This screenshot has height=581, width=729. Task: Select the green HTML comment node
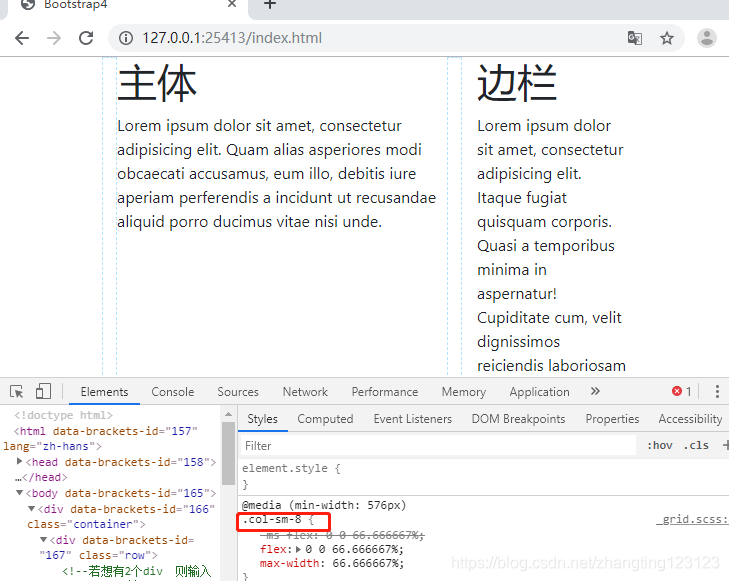pyautogui.click(x=137, y=571)
